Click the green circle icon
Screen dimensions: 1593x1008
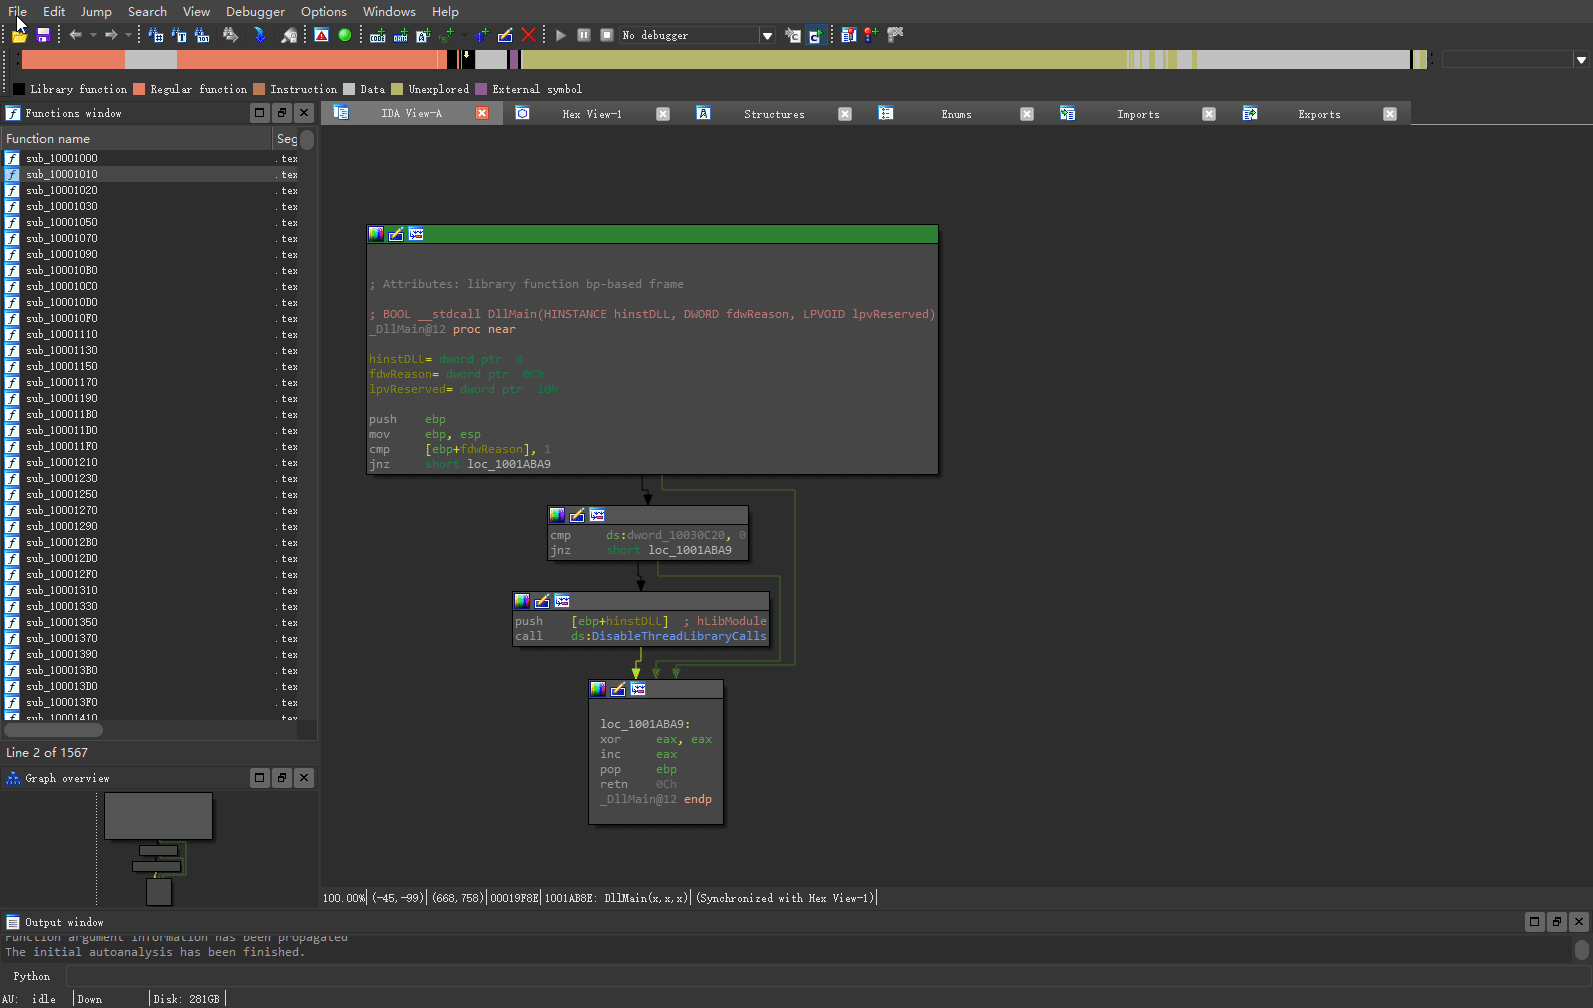[x=345, y=35]
